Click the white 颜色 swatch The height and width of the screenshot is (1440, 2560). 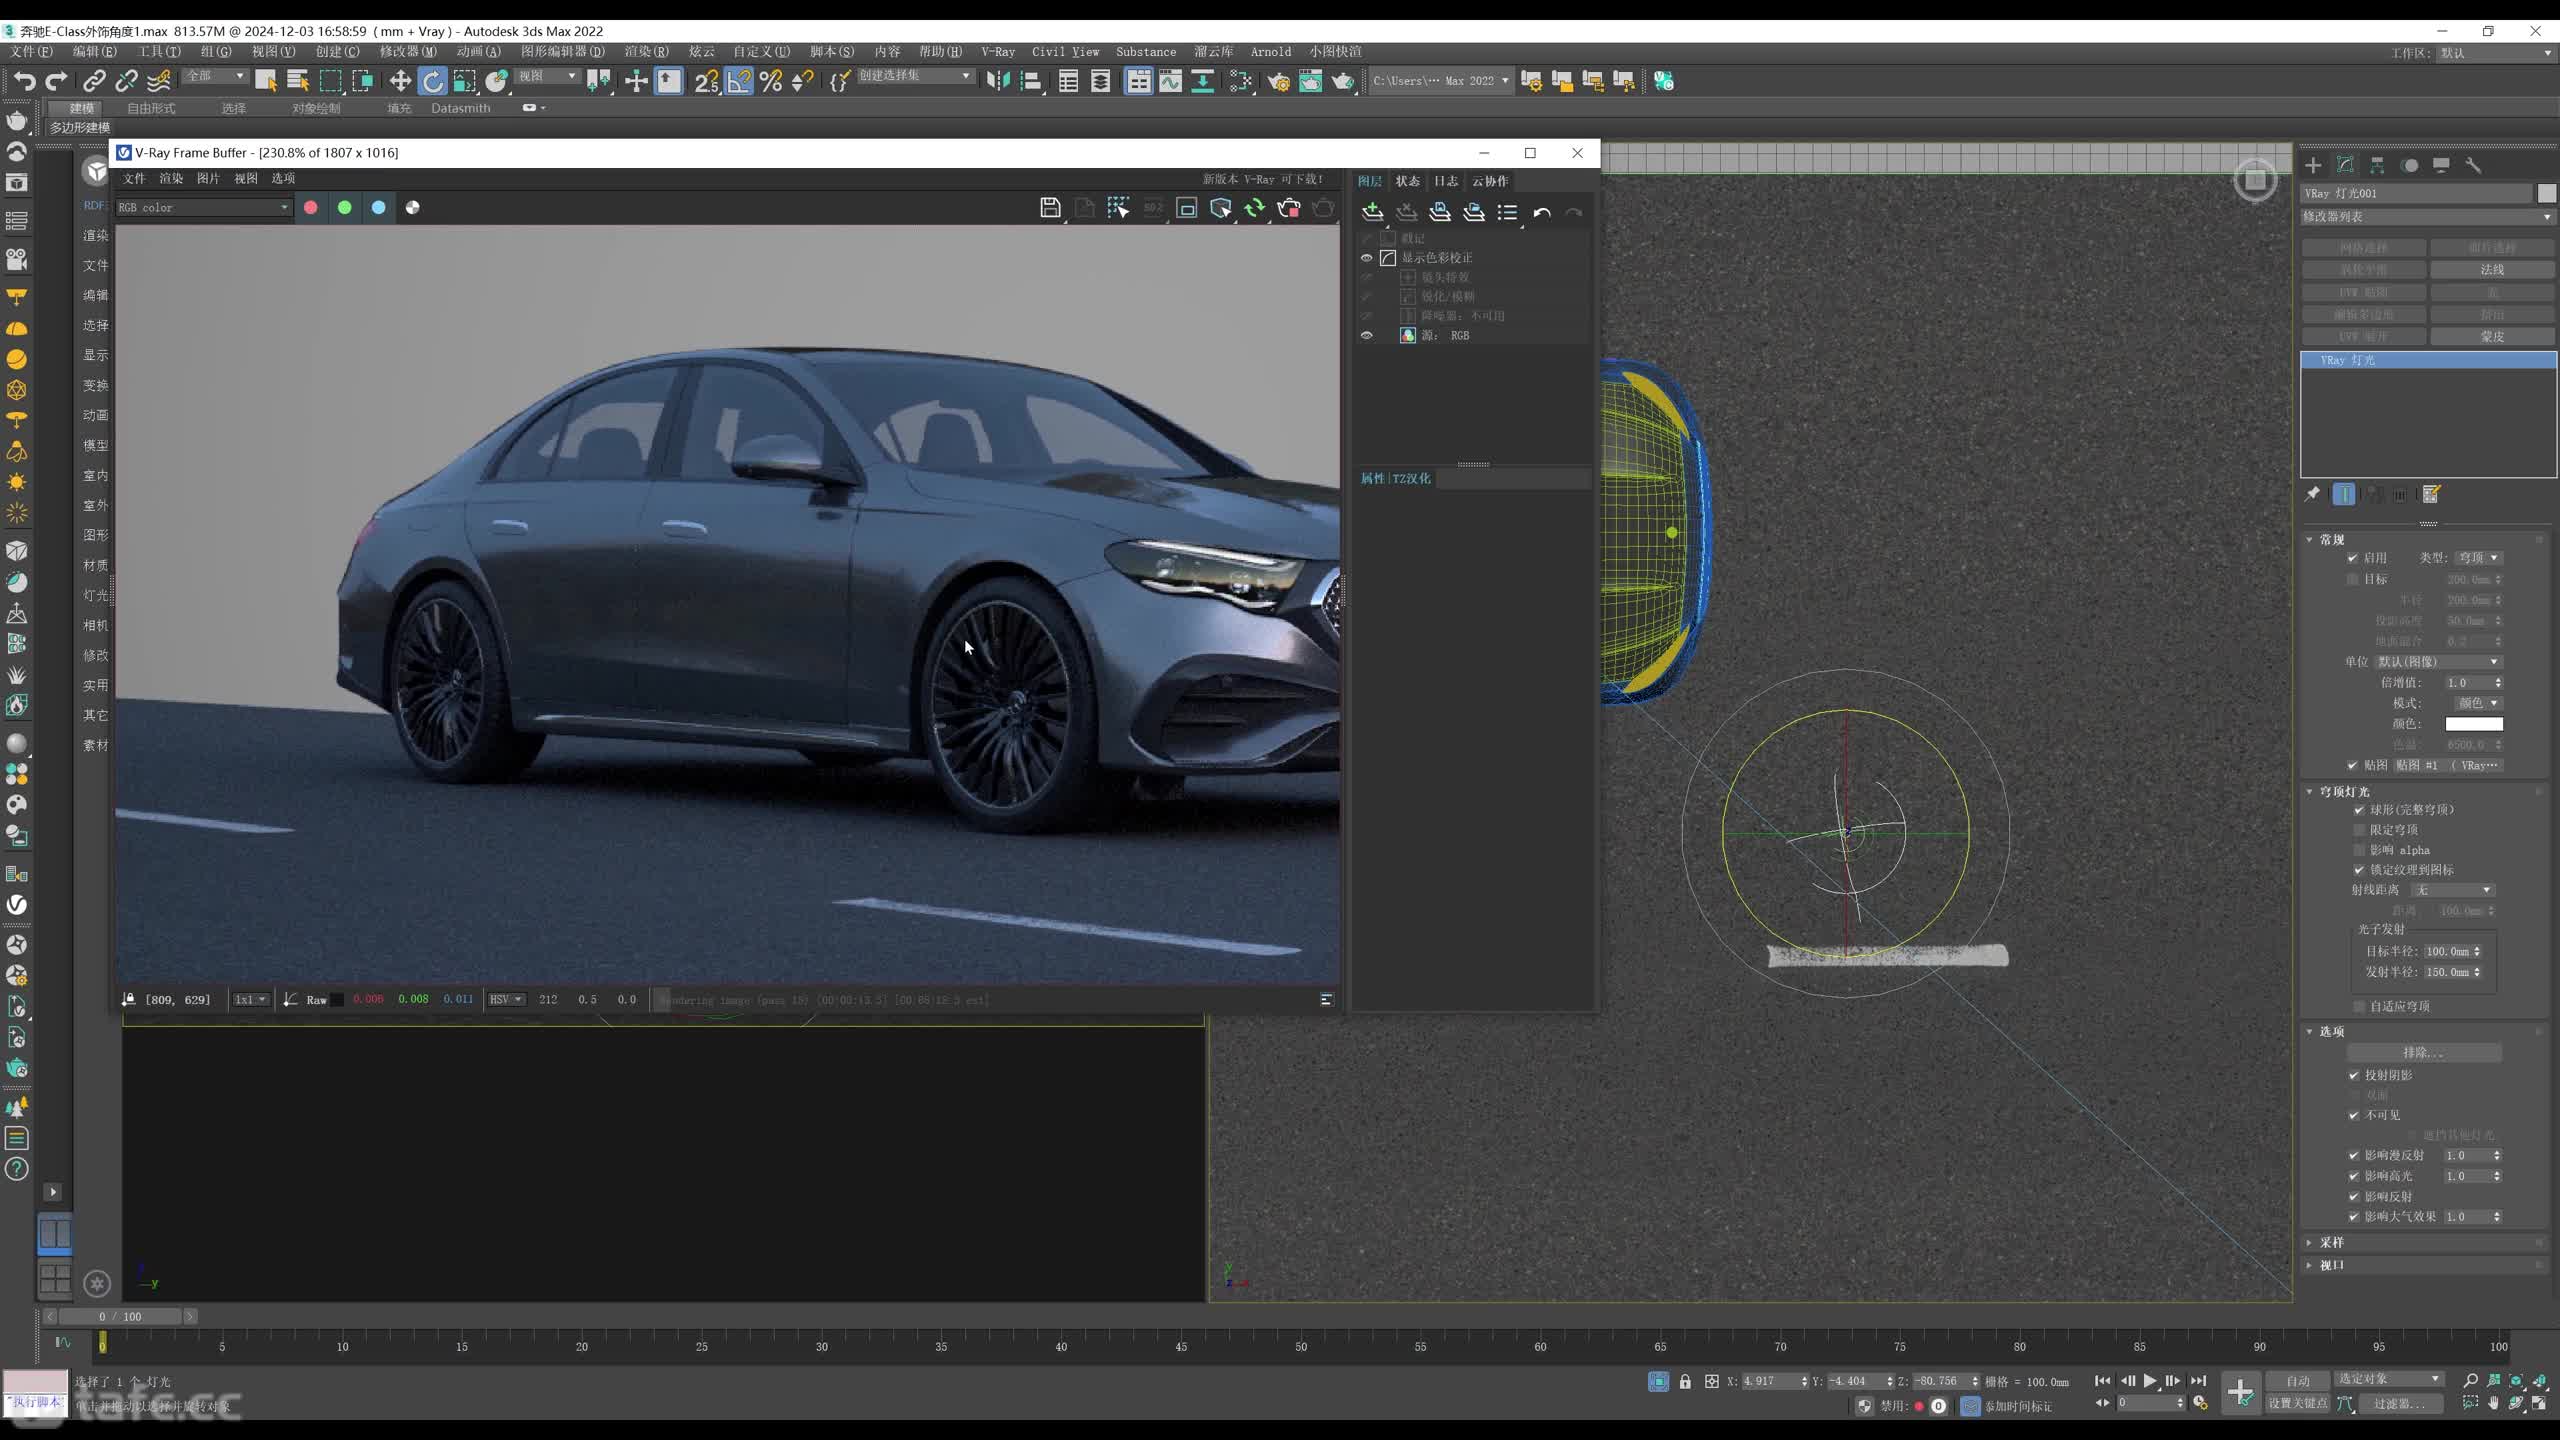[x=2474, y=724]
